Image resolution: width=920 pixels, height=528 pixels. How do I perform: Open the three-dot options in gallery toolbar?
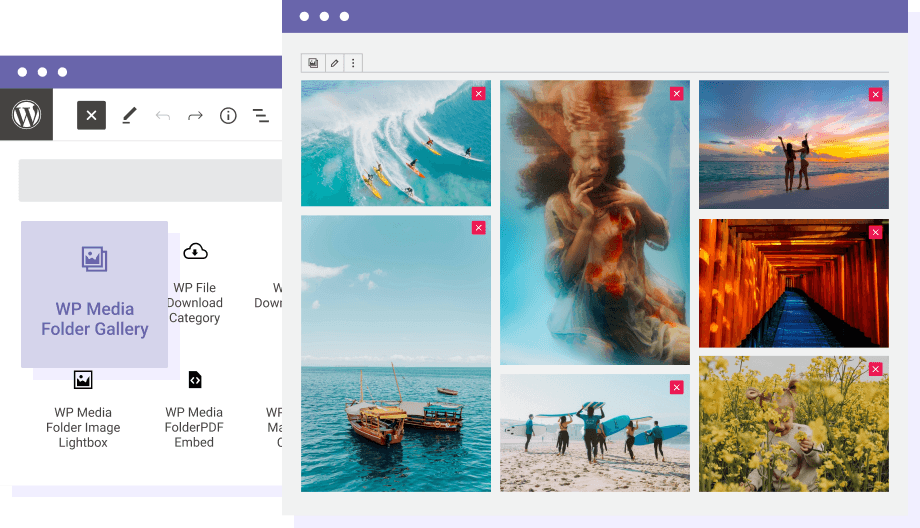pyautogui.click(x=353, y=63)
